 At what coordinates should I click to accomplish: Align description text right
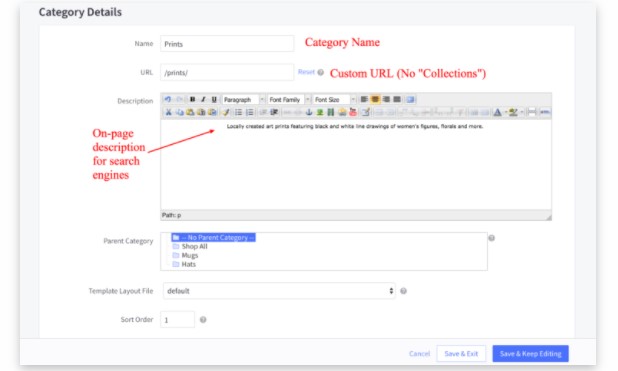[x=386, y=99]
